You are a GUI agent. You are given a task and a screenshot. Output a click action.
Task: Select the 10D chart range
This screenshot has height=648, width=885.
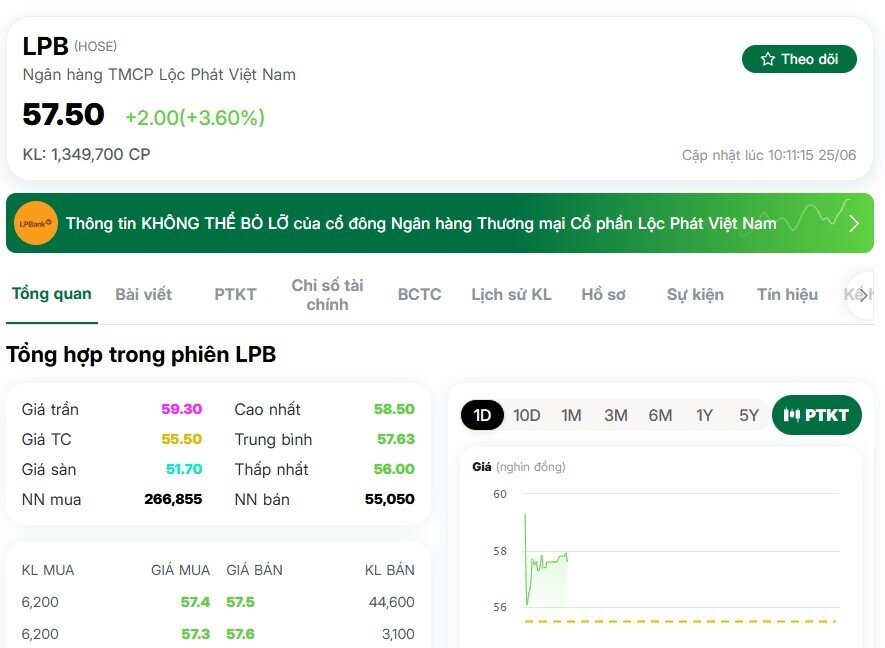(x=527, y=415)
